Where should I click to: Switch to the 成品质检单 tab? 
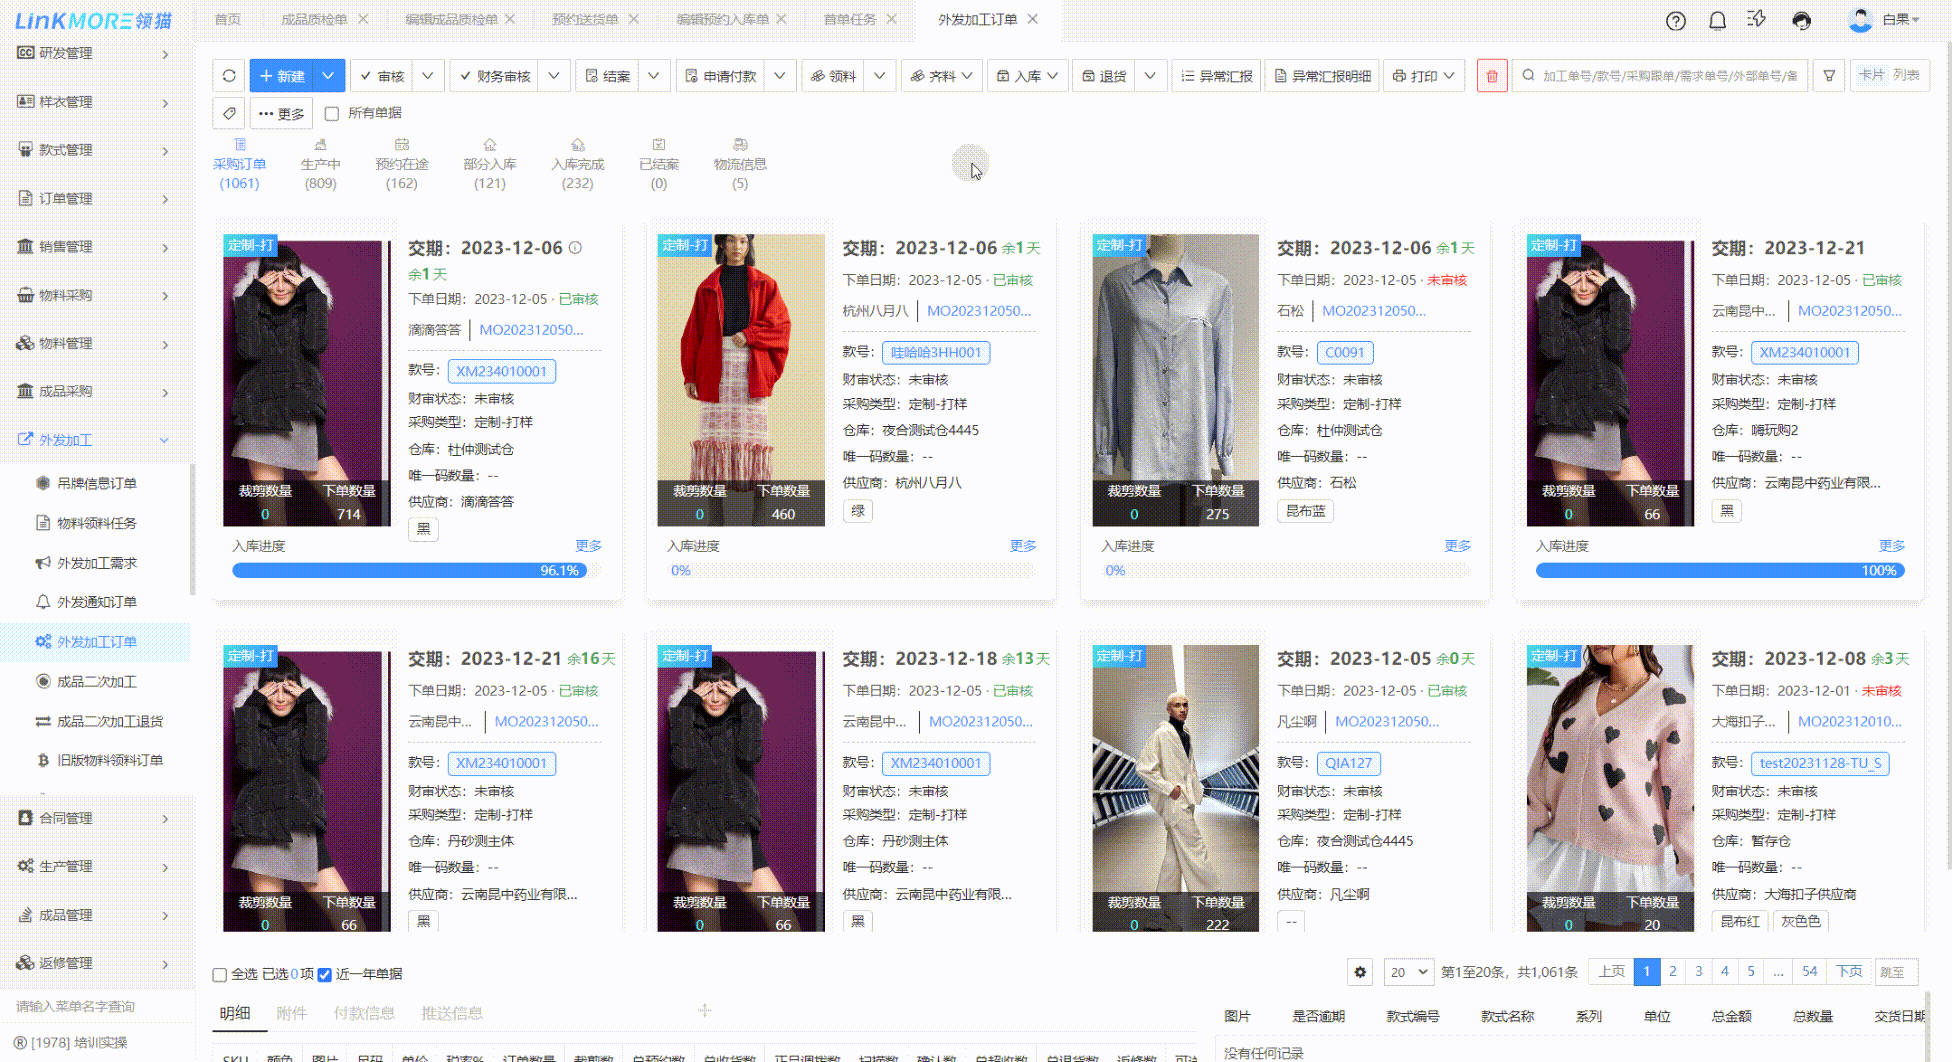click(x=313, y=19)
